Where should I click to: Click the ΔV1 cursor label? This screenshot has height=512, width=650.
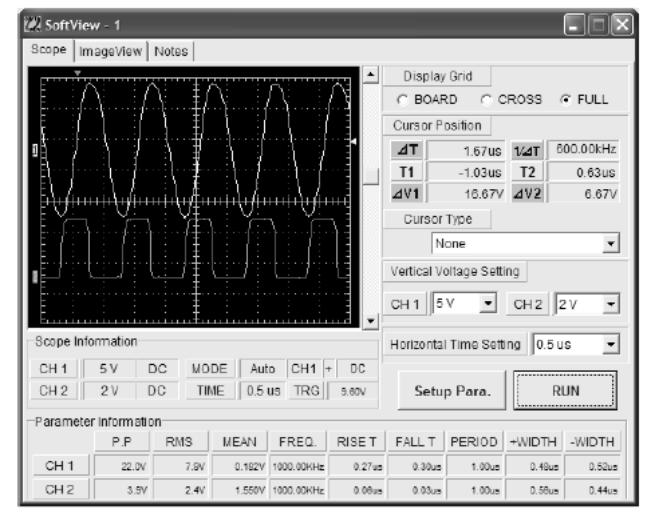click(407, 193)
